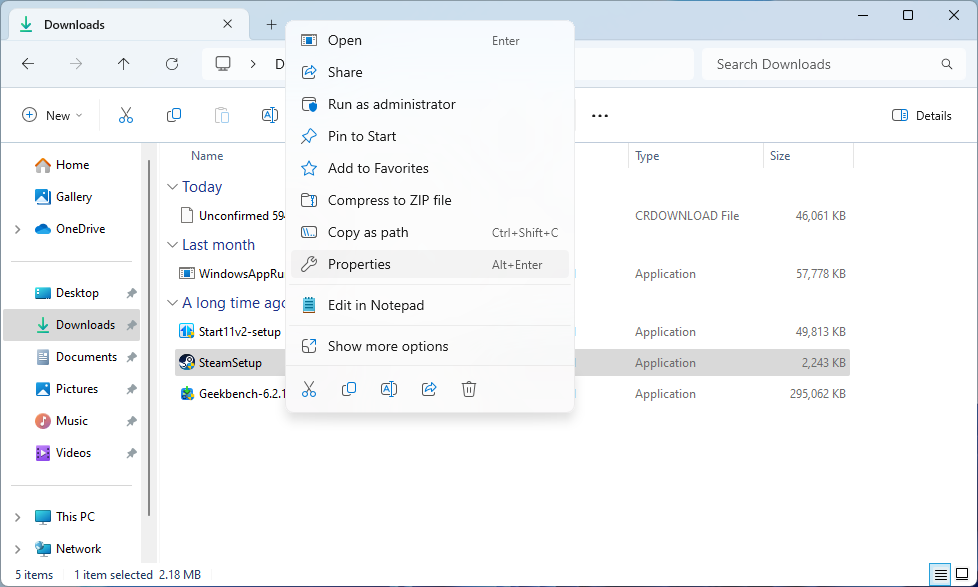Select the Start11v2-setup file
Screen dimensions: 978x587
[230, 332]
